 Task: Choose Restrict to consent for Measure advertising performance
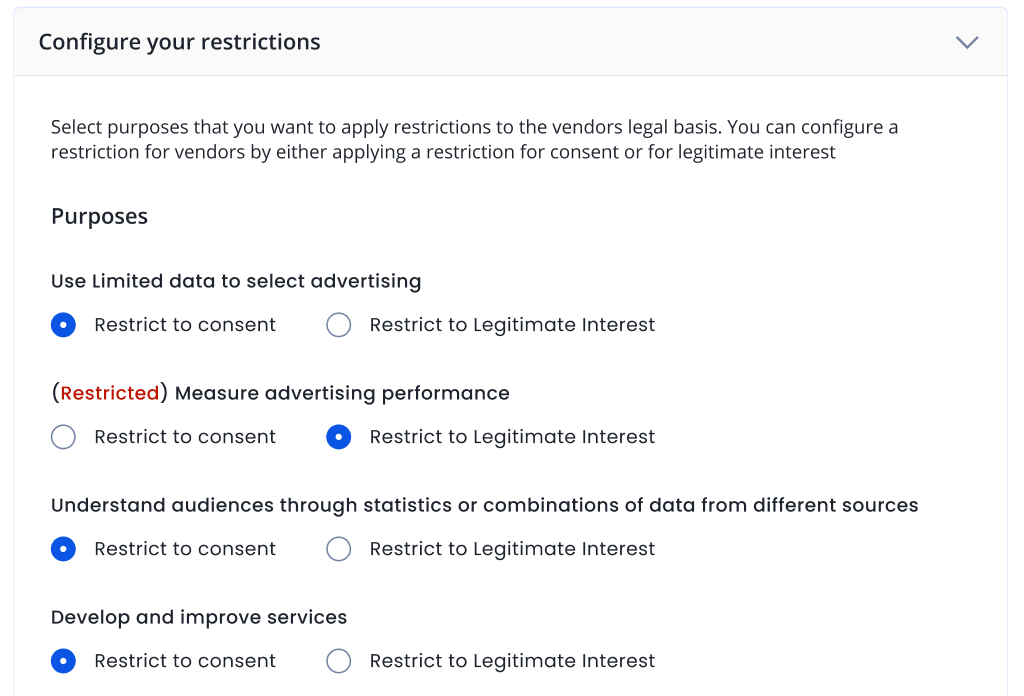63,437
